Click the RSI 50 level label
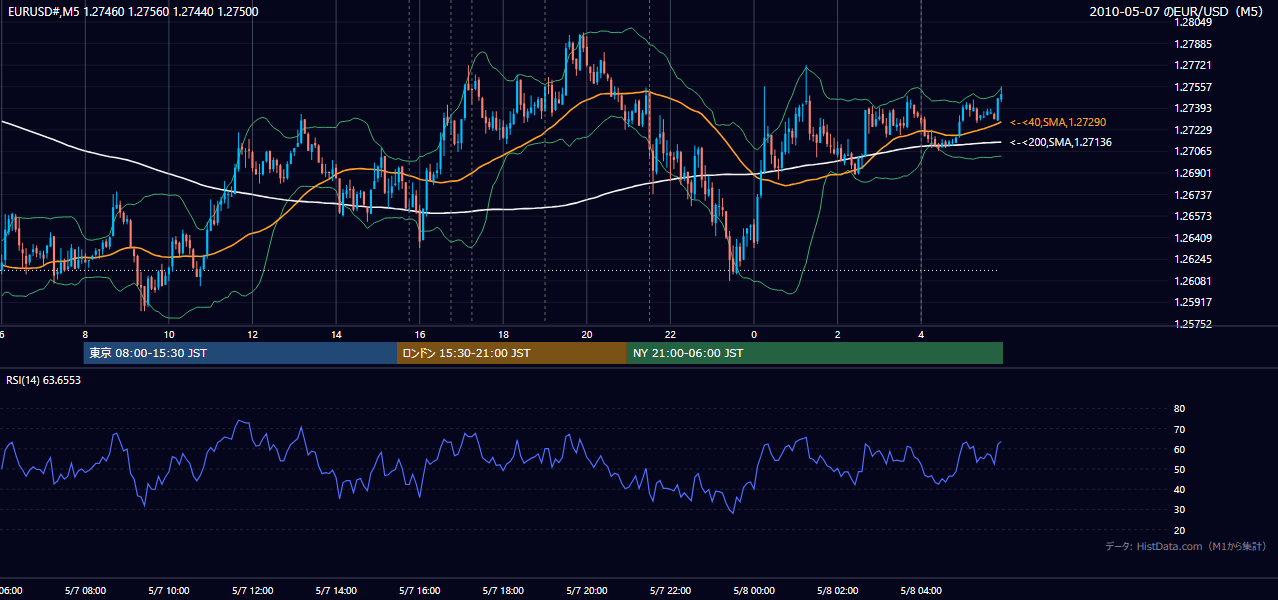 1179,470
